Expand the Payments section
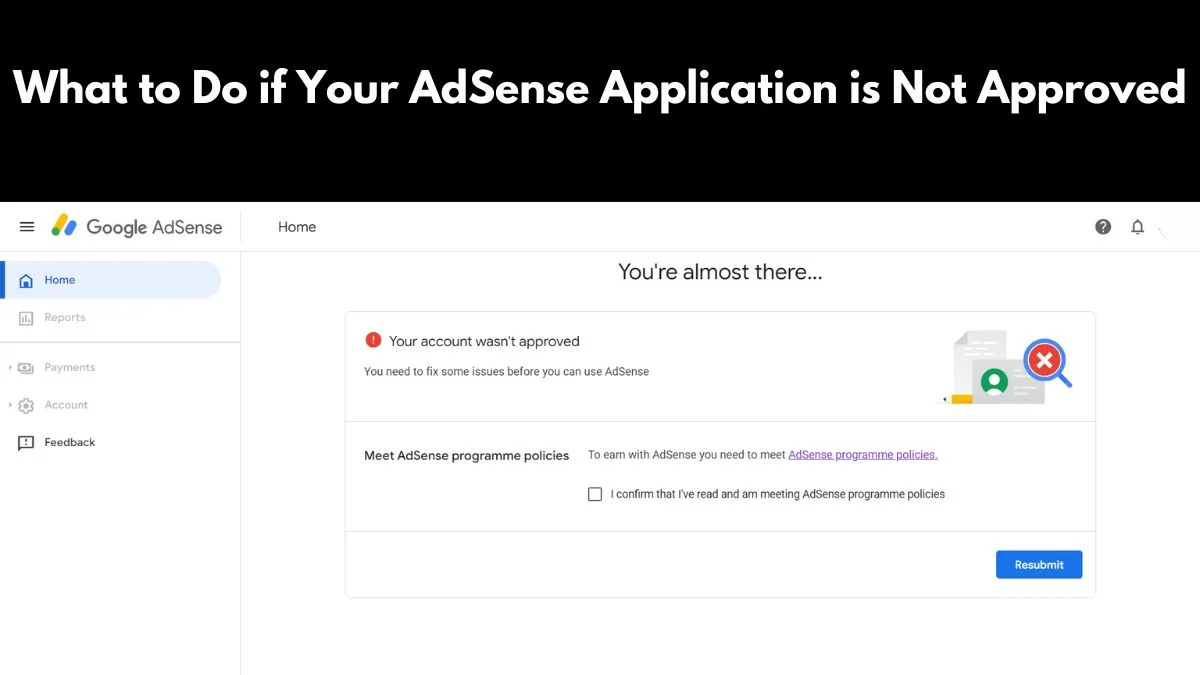The width and height of the screenshot is (1200, 675). (9, 367)
